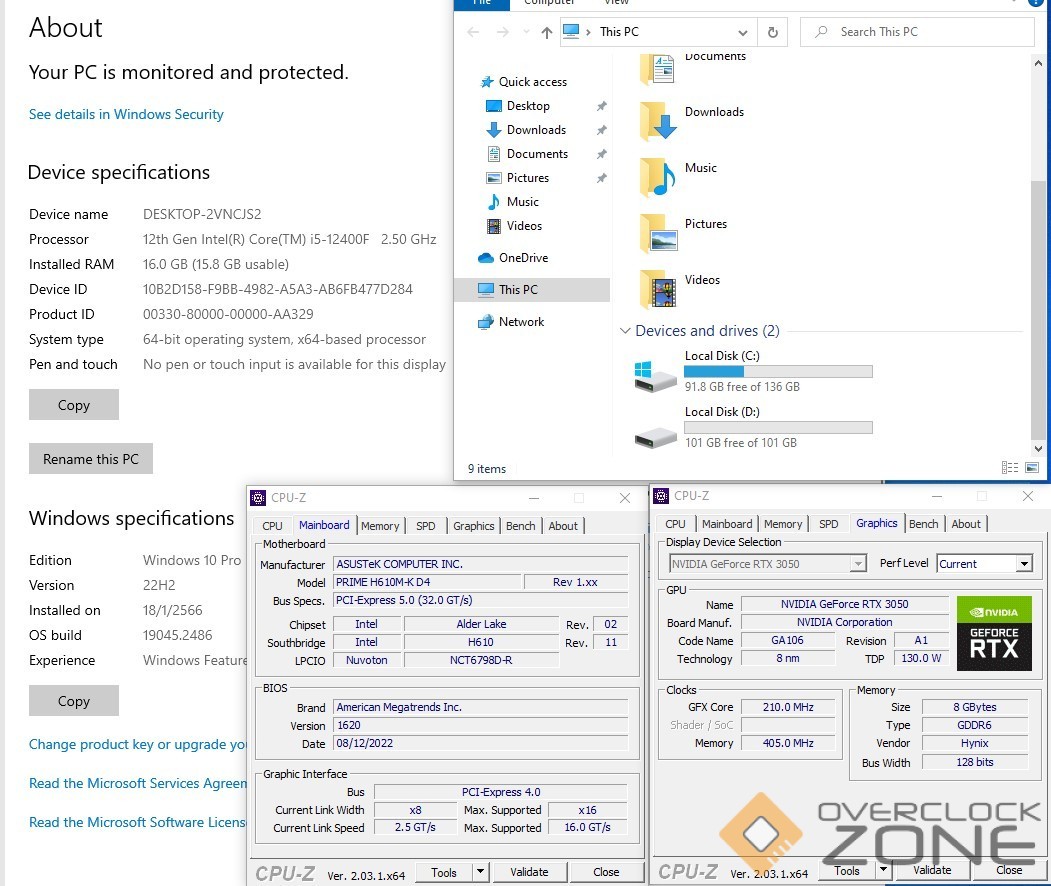Click the Up arrow navigation icon
This screenshot has width=1051, height=886.
(546, 32)
